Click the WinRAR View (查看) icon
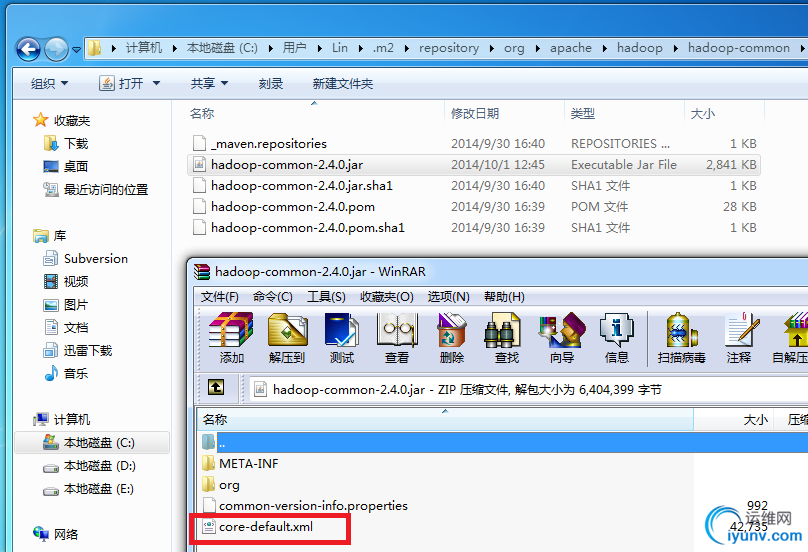Image resolution: width=808 pixels, height=552 pixels. [x=397, y=338]
